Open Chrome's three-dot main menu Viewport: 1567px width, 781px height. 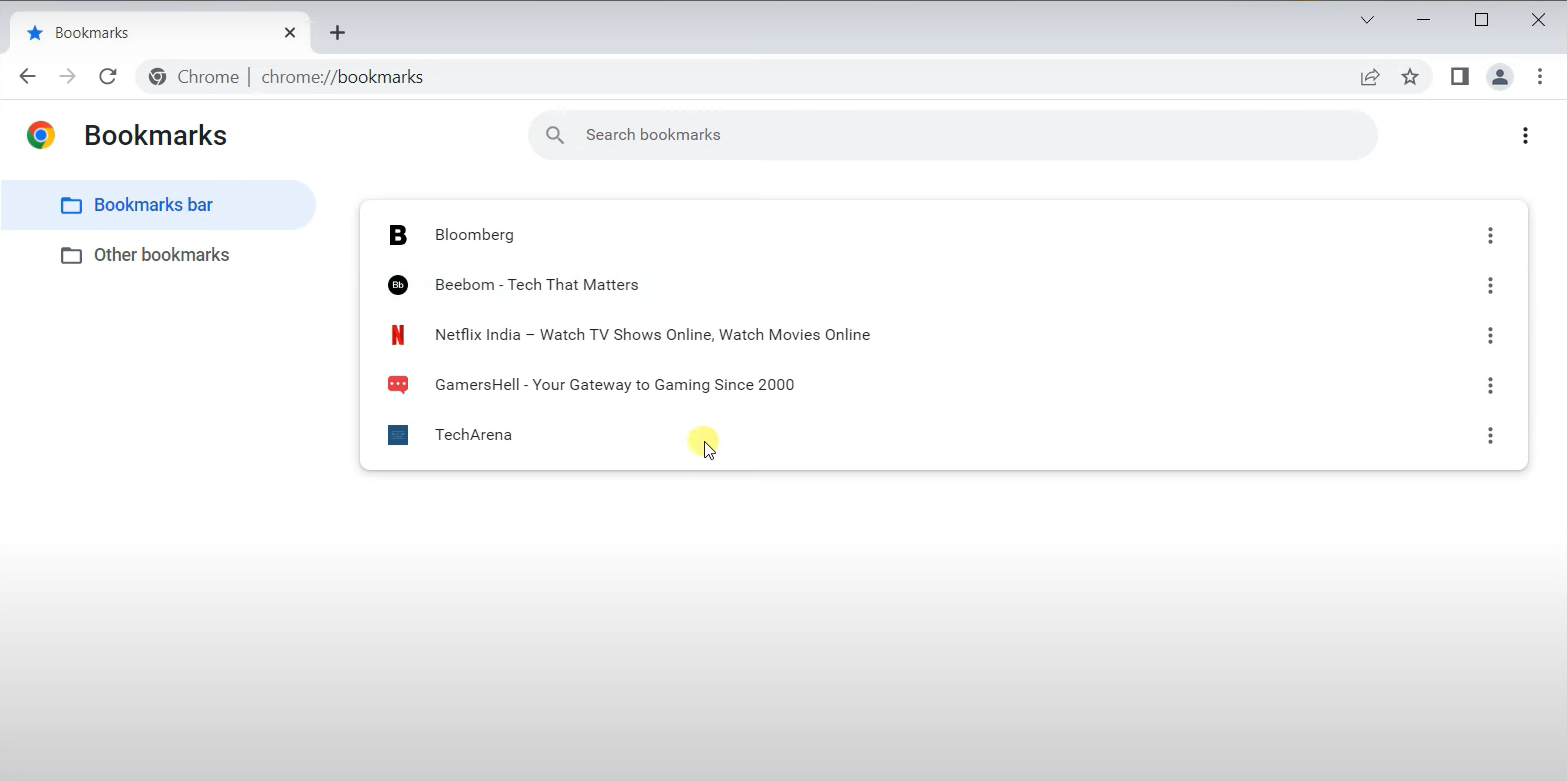[x=1540, y=77]
